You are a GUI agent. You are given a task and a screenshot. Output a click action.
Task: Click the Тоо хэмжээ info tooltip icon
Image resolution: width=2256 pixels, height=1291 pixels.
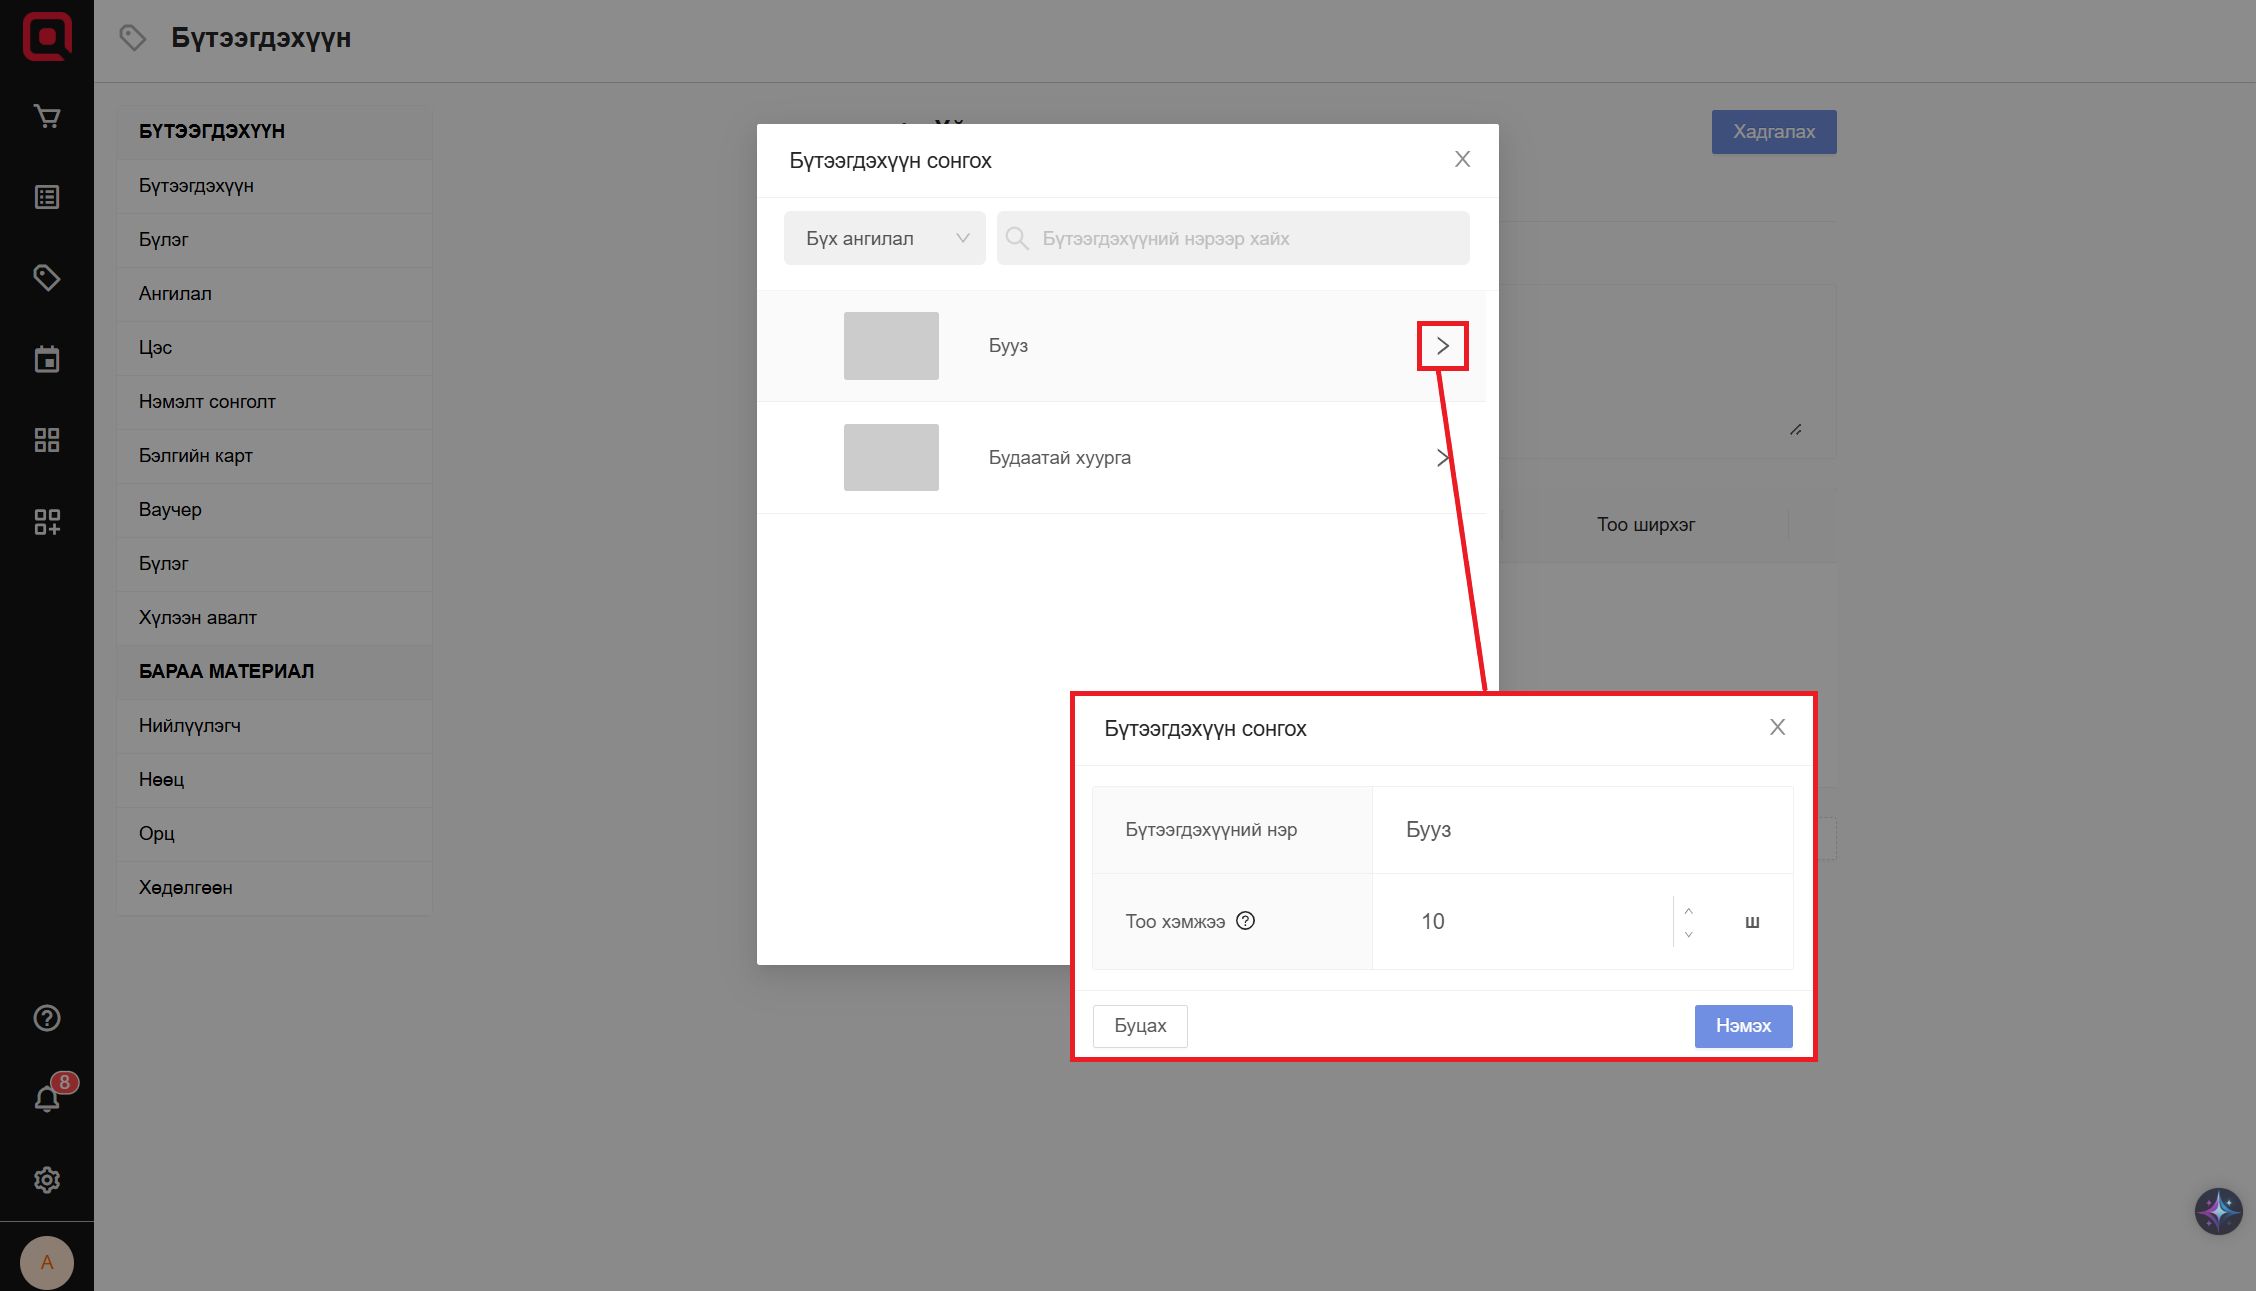coord(1245,921)
